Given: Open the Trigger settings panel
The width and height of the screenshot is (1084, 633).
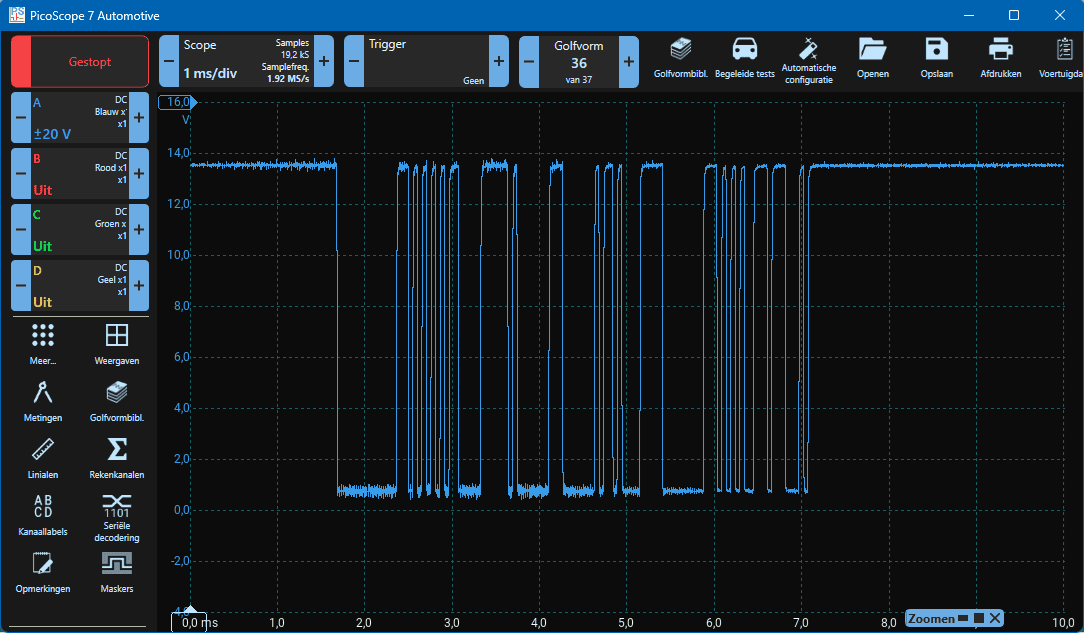Looking at the screenshot, I should pyautogui.click(x=426, y=61).
